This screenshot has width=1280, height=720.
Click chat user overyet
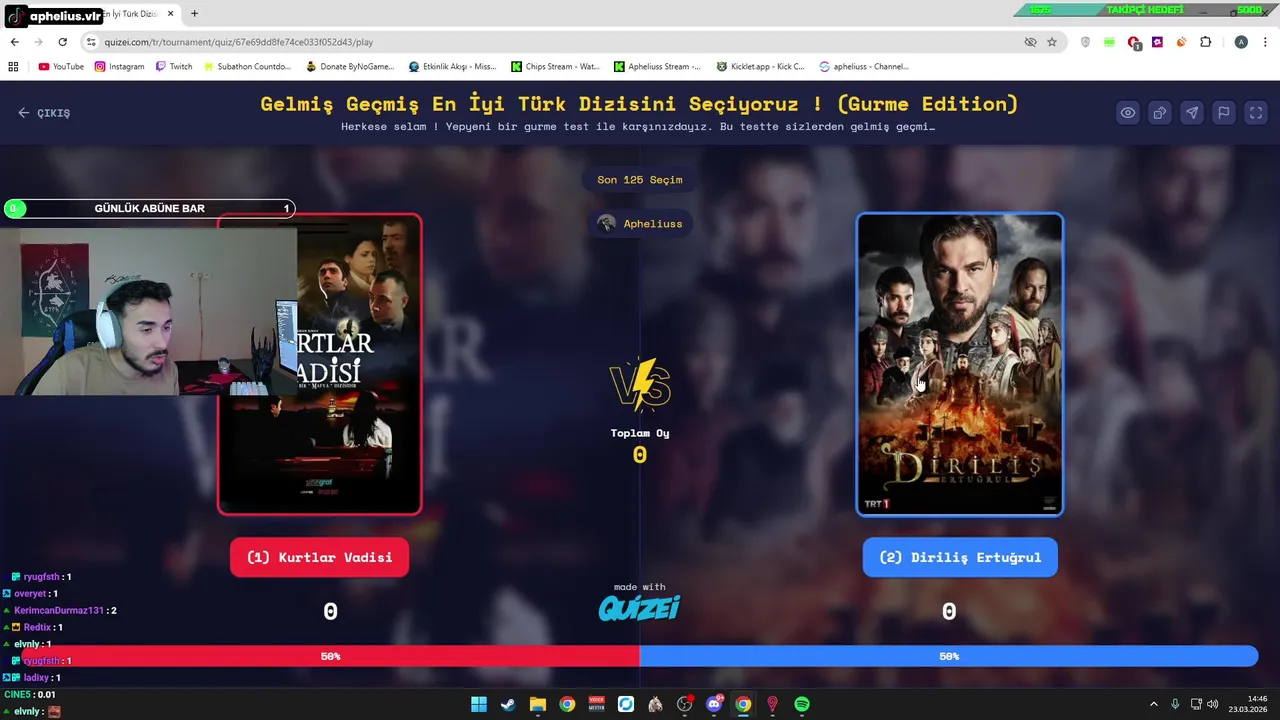click(30, 593)
